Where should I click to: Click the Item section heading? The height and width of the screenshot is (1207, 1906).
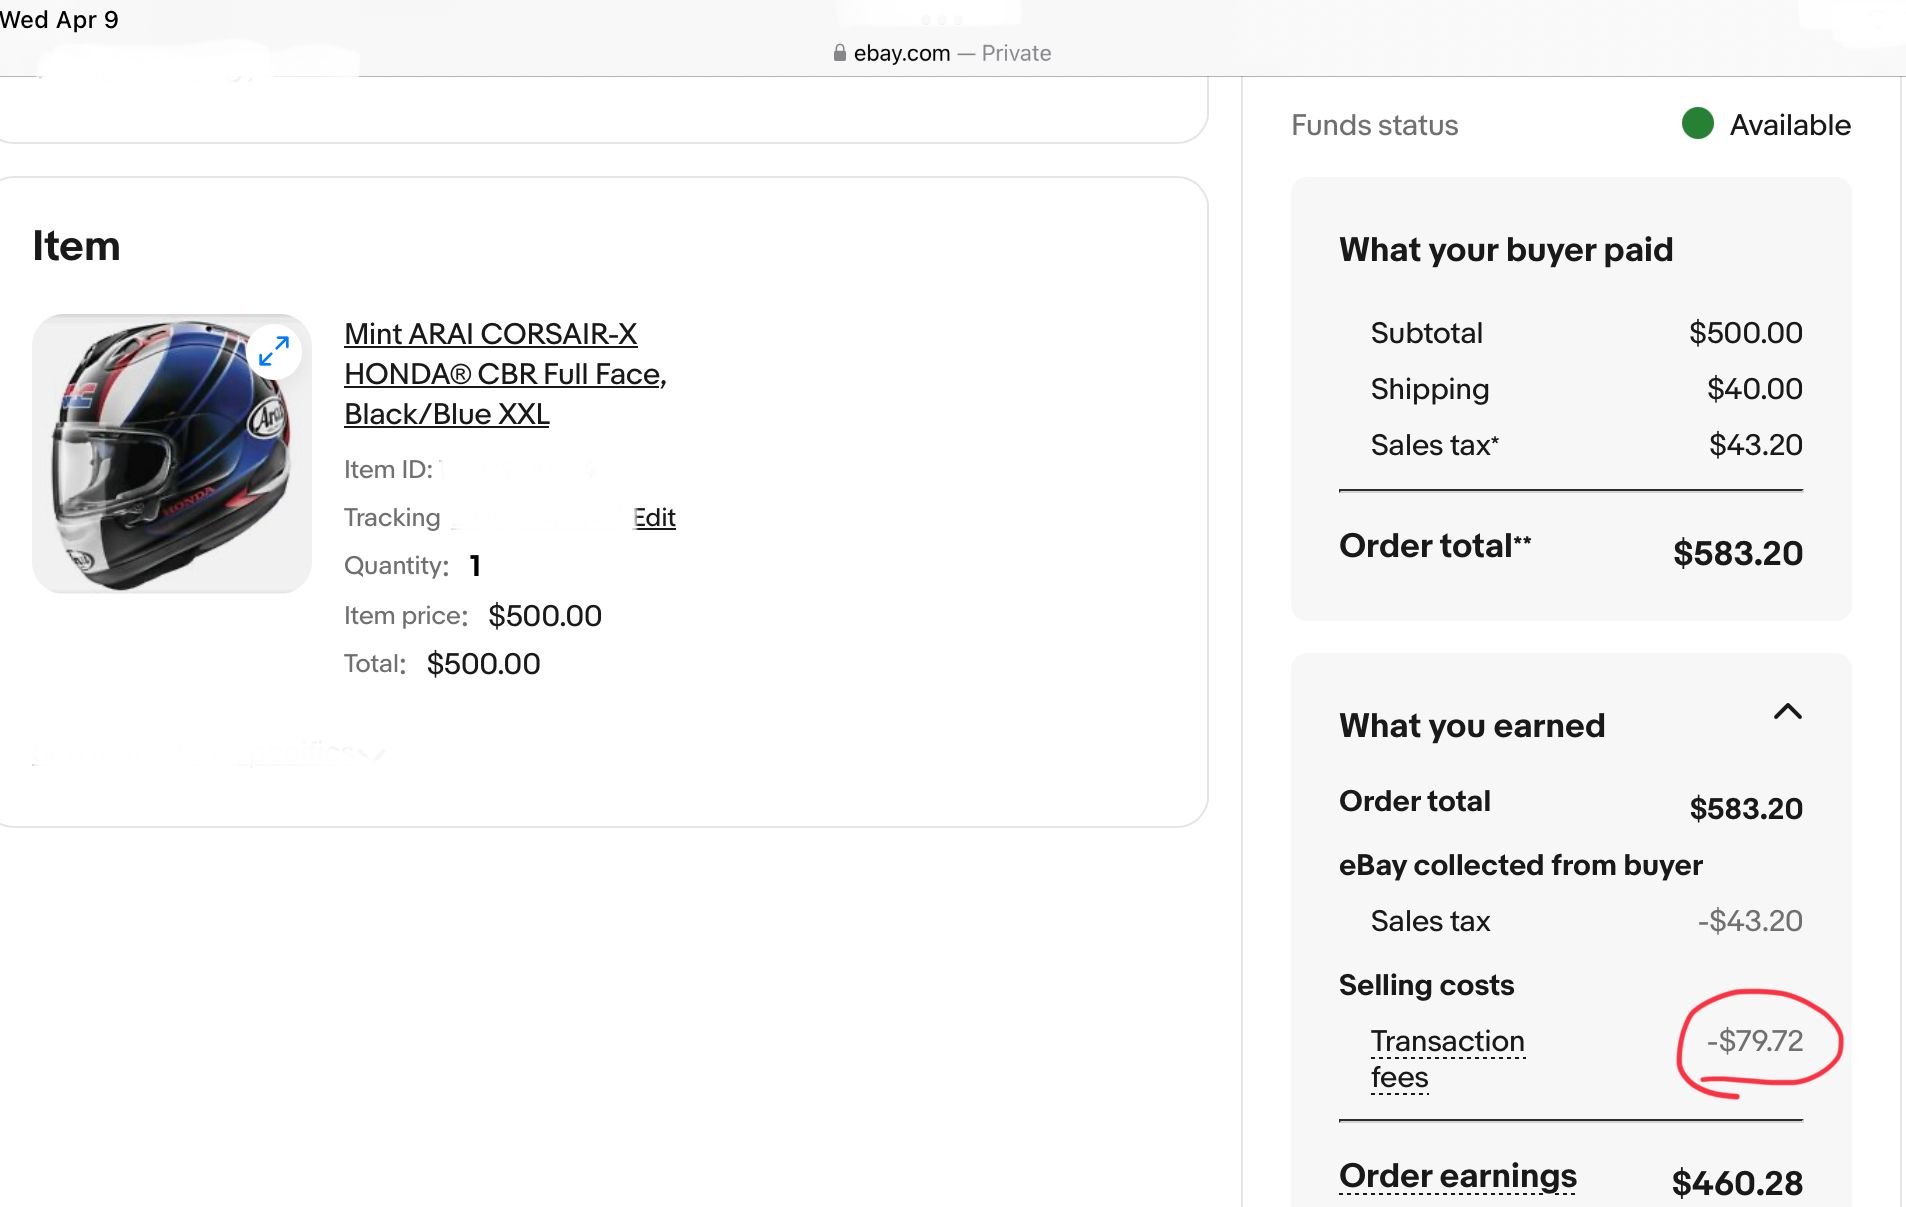pos(76,246)
